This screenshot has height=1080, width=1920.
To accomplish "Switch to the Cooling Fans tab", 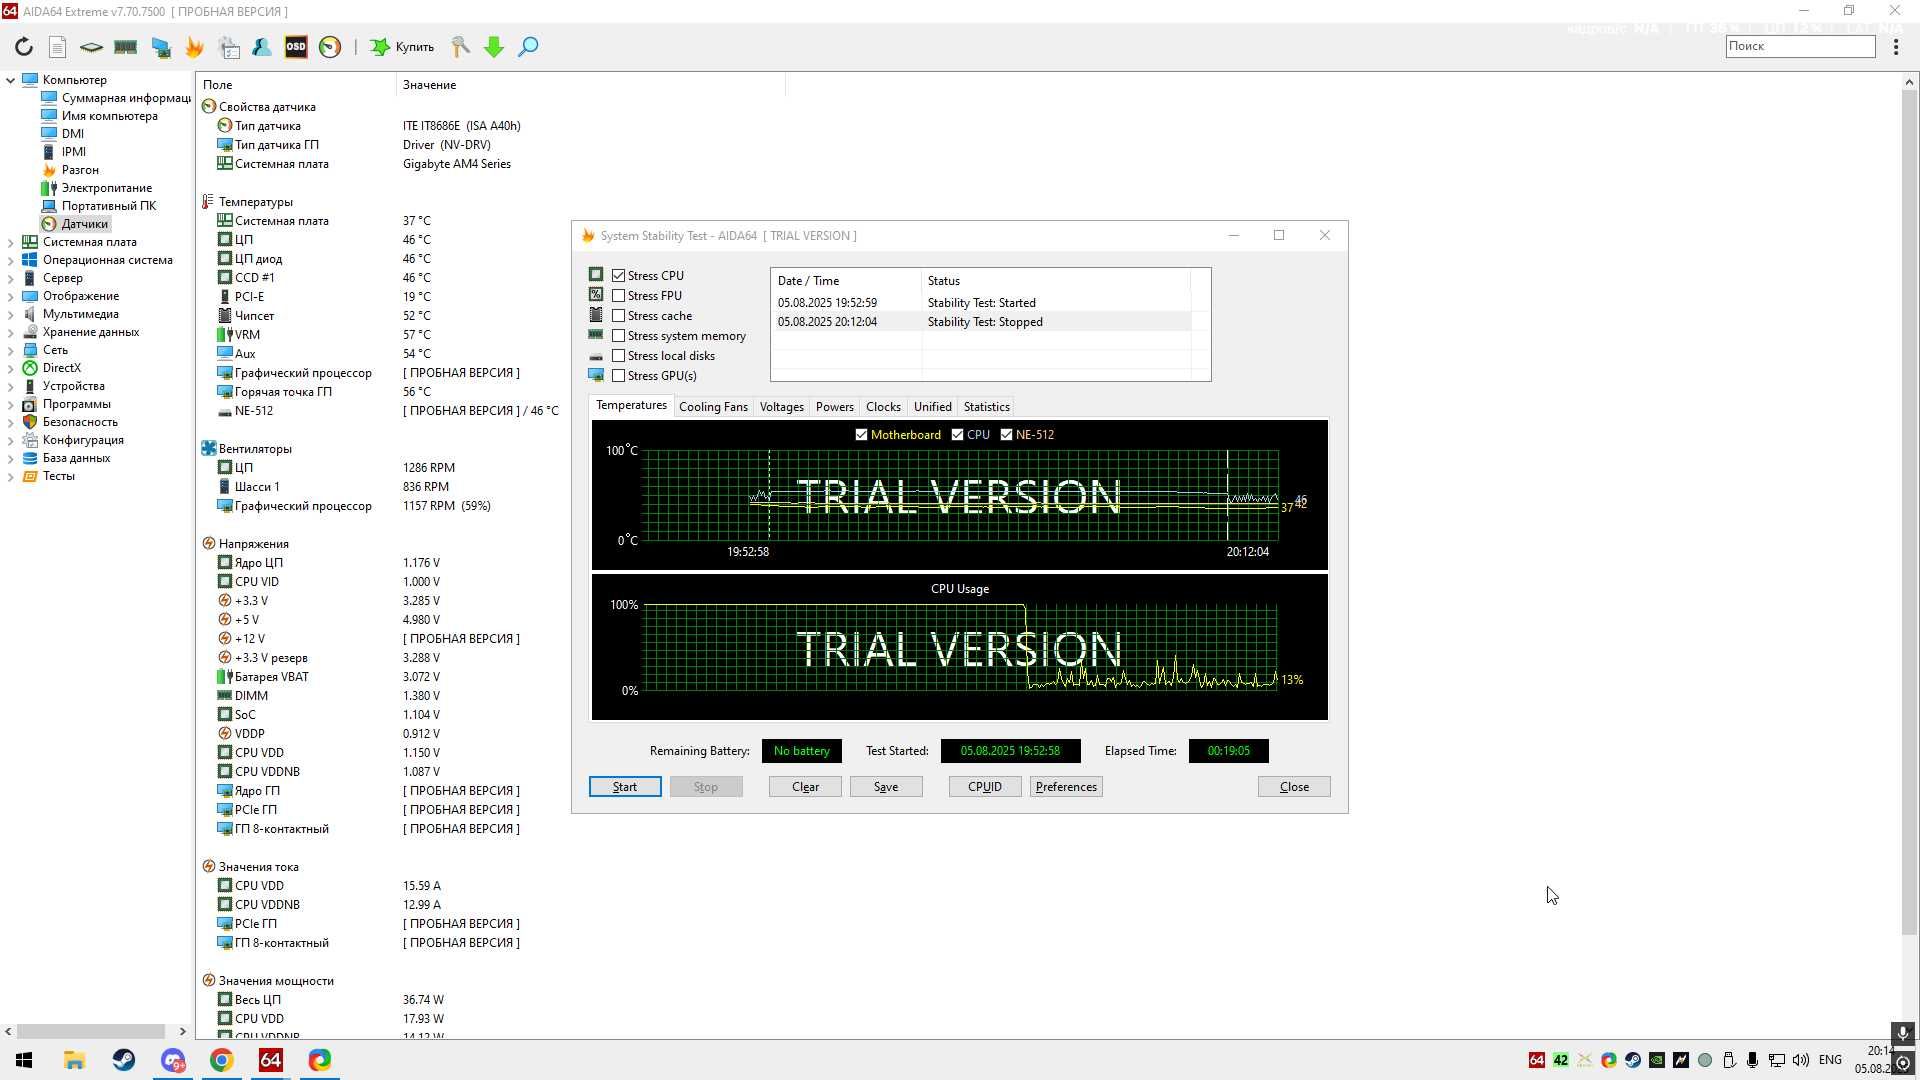I will tap(713, 407).
